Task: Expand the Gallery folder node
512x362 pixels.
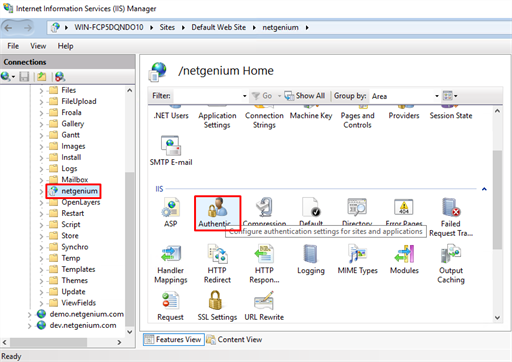Action: click(x=41, y=124)
